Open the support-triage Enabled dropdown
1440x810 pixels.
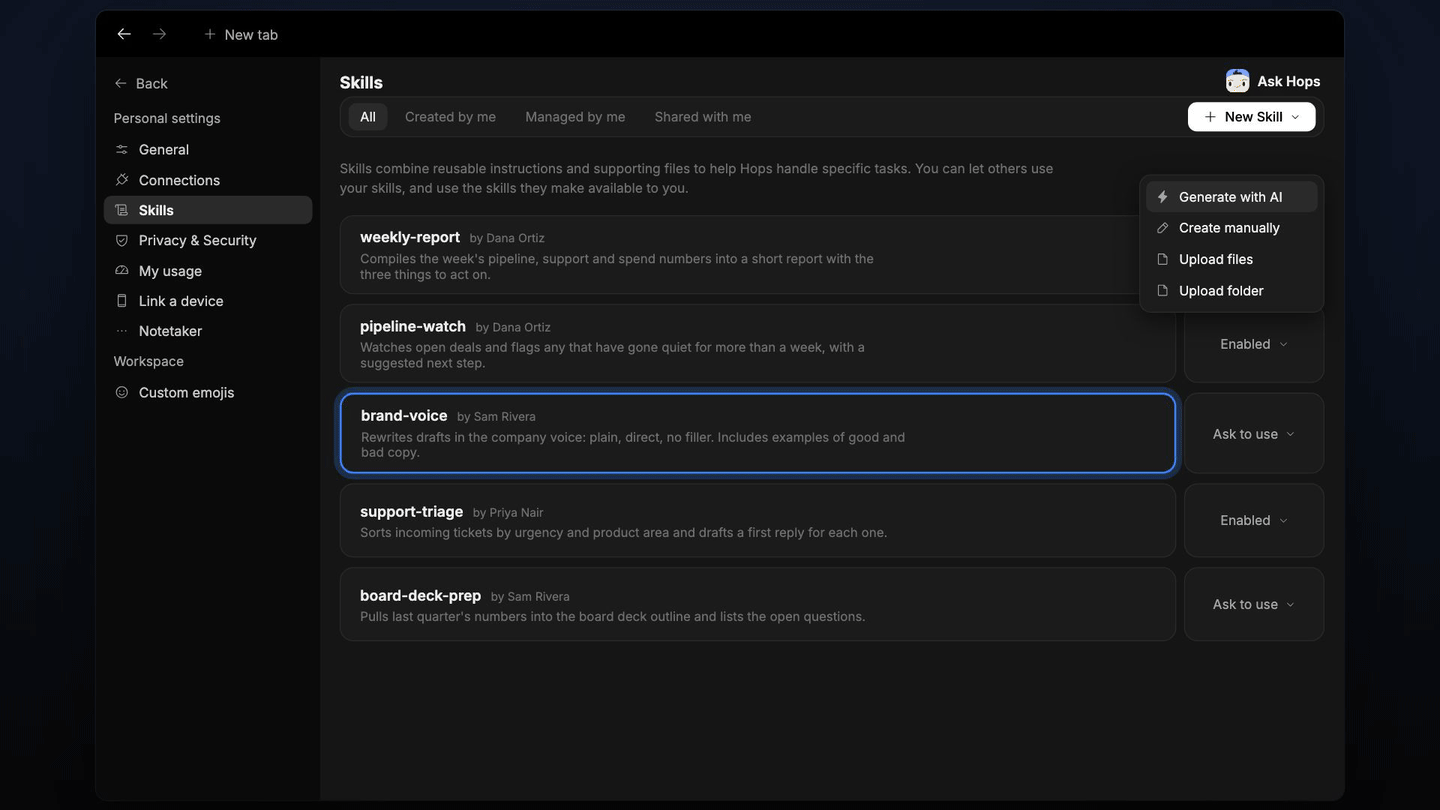(x=1254, y=520)
